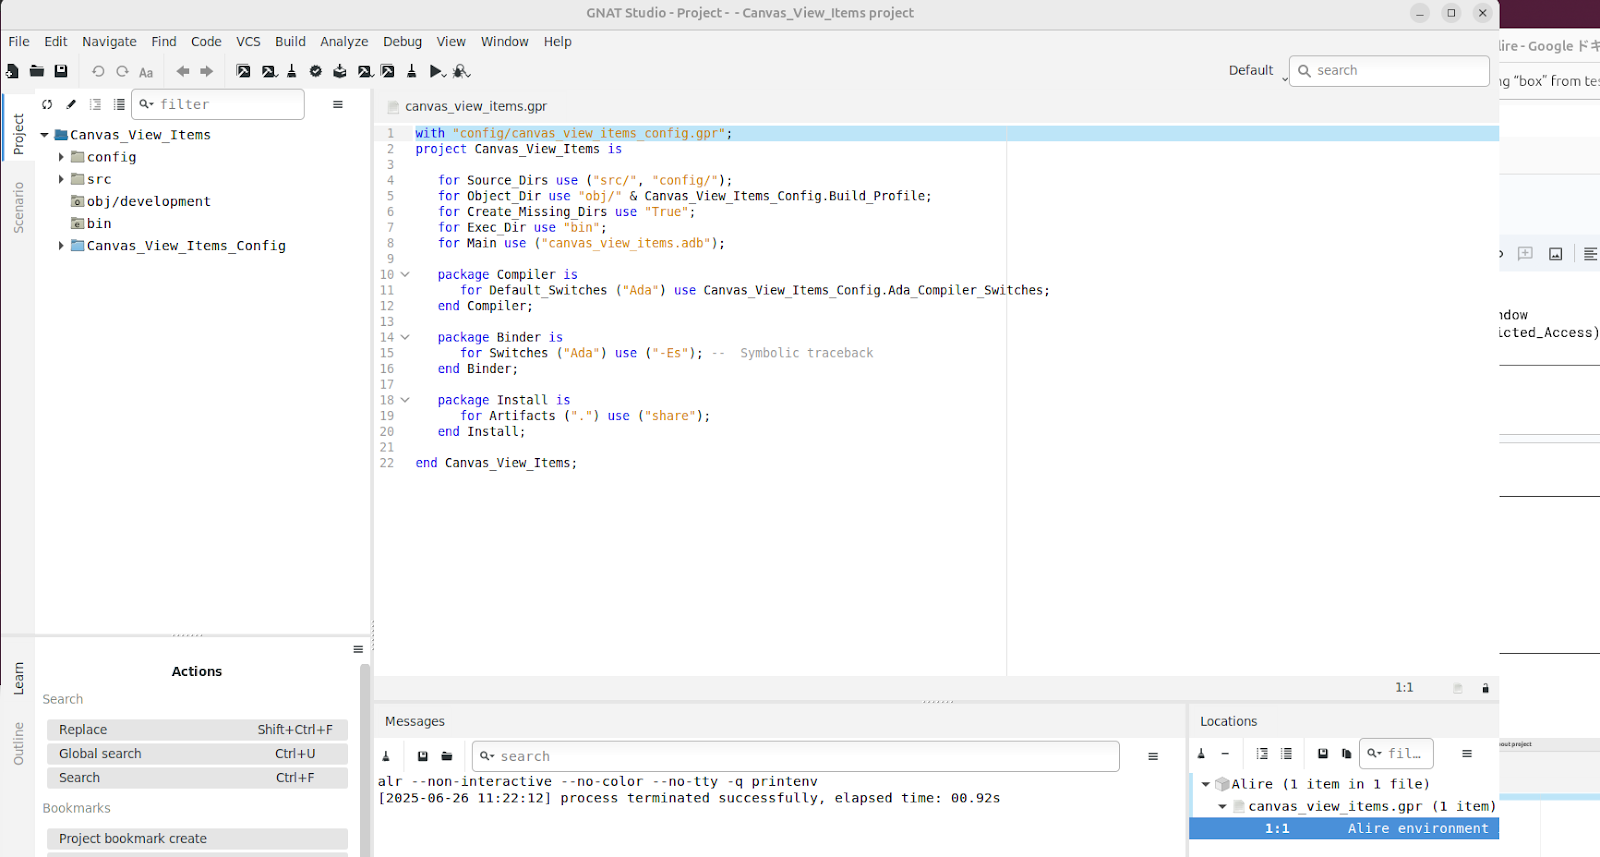The width and height of the screenshot is (1600, 857).
Task: Open the File menu
Action: coord(19,41)
